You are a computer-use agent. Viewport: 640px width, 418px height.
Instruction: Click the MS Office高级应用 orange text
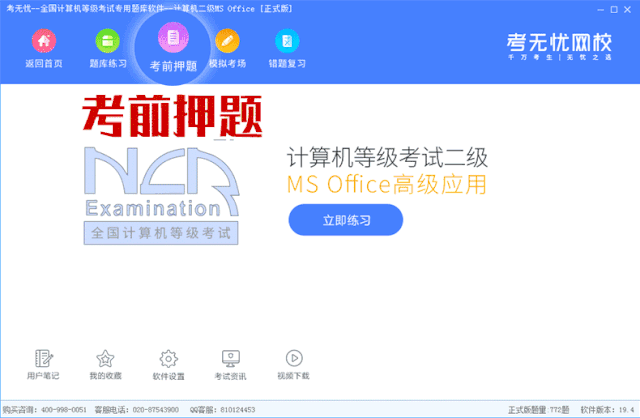[387, 185]
